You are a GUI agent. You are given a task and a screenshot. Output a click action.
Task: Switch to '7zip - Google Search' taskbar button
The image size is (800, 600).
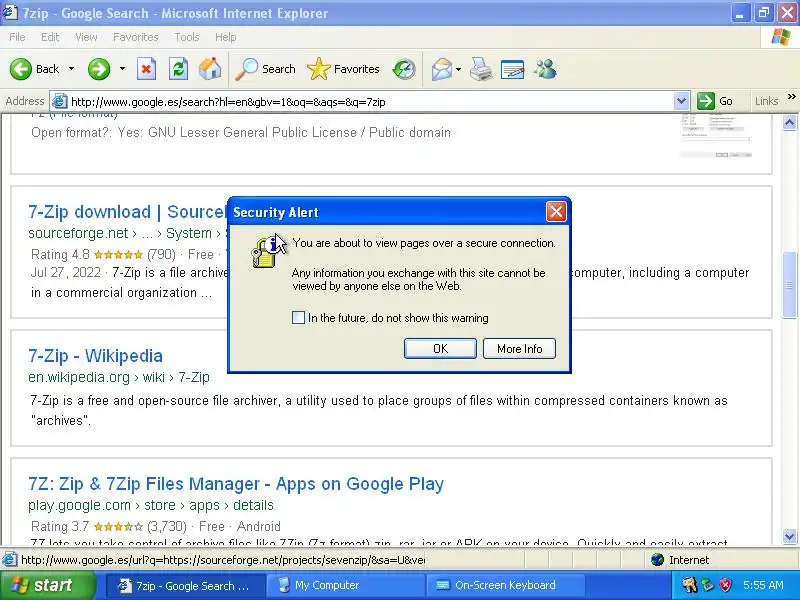coord(186,585)
